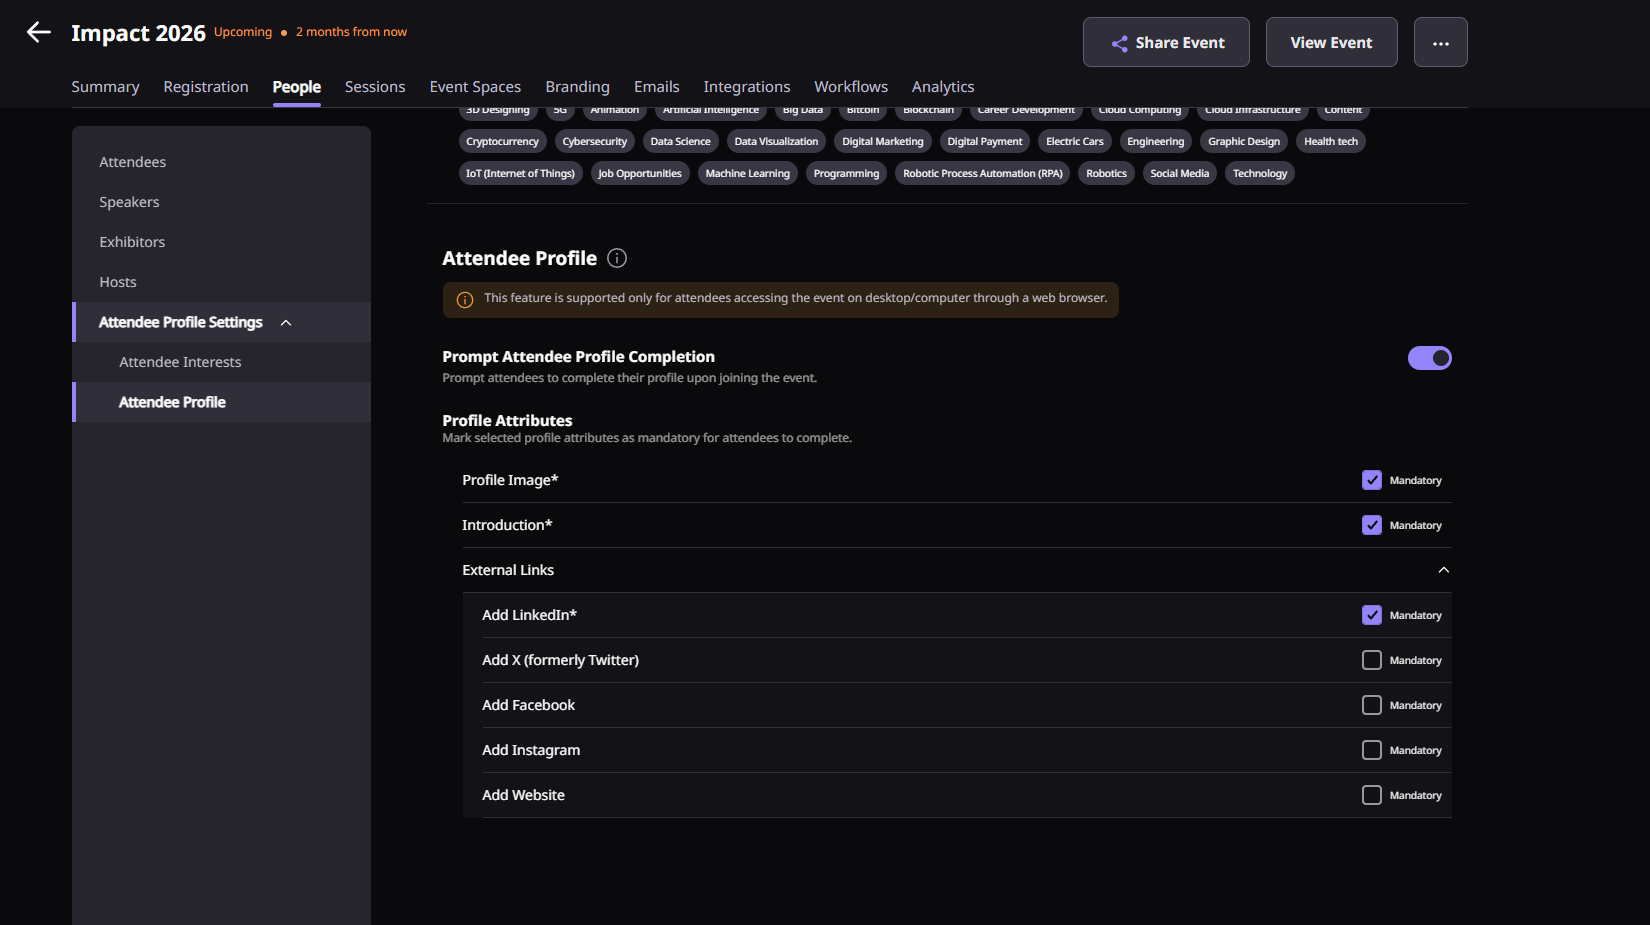The height and width of the screenshot is (925, 1650).
Task: Disable Prompt Attendee Profile Completion toggle
Action: pos(1429,358)
